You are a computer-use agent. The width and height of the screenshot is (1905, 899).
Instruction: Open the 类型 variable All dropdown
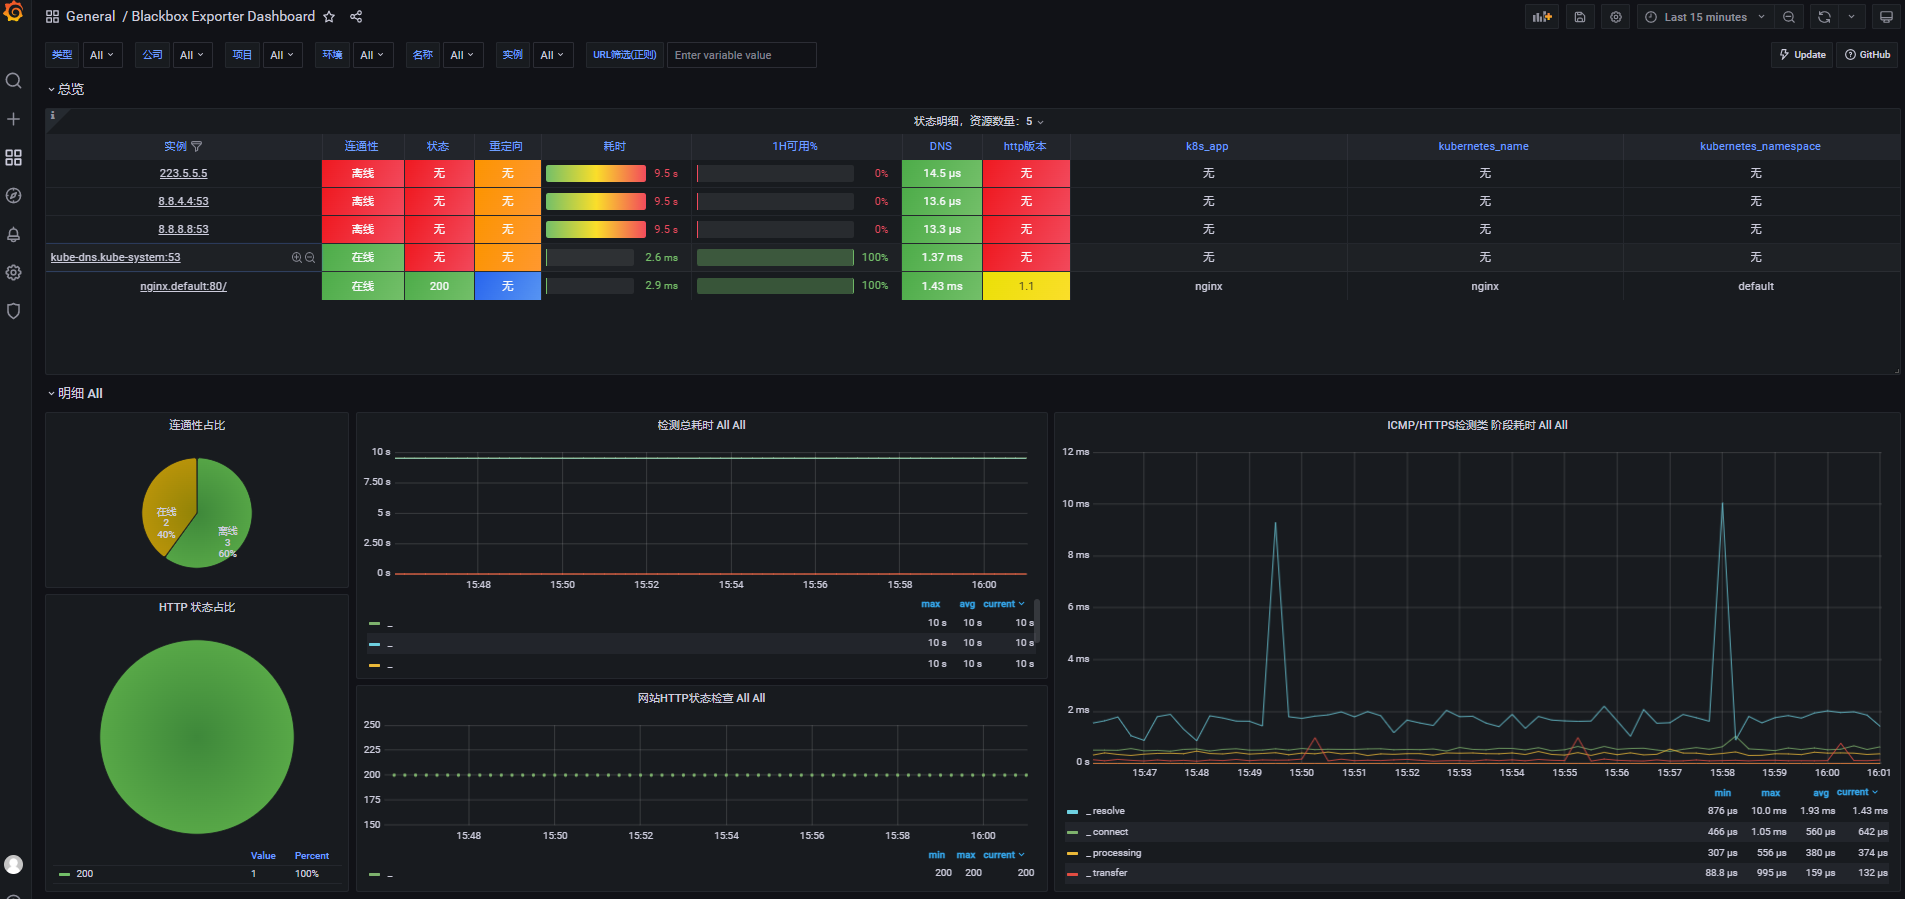point(102,55)
